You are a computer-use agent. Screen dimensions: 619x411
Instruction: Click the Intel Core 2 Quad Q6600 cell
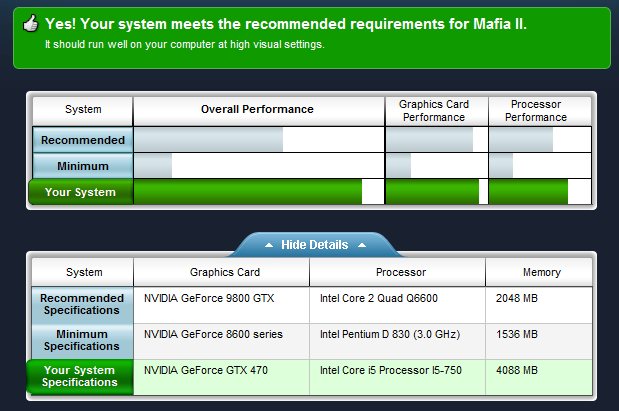click(398, 305)
